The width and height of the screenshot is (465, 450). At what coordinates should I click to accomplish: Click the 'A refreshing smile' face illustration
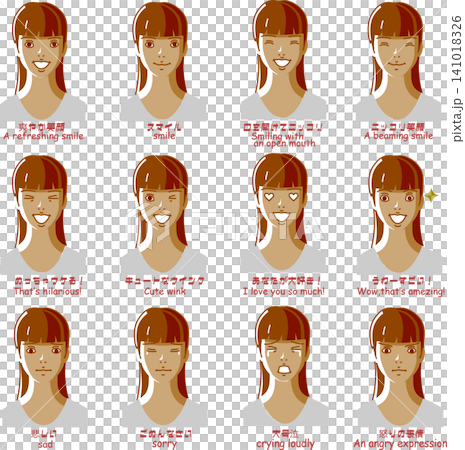43,62
